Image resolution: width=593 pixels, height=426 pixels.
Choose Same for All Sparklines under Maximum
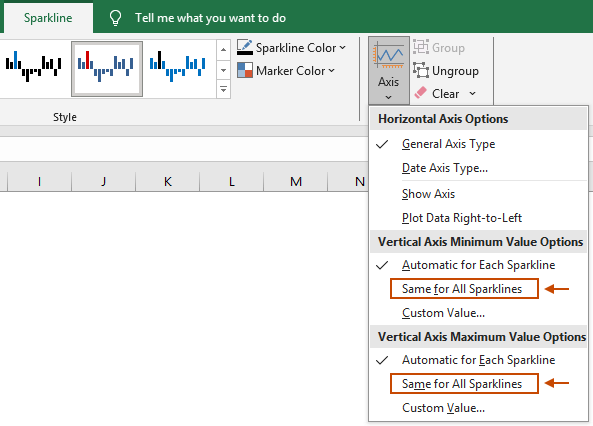point(464,384)
